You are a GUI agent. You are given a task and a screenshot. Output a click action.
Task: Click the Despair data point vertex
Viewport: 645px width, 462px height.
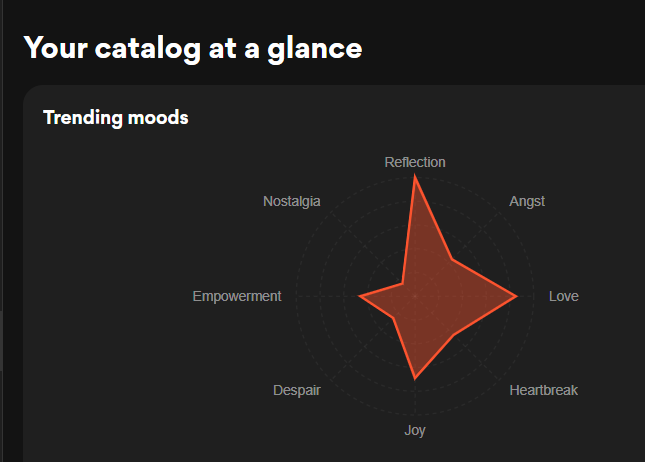tap(393, 318)
